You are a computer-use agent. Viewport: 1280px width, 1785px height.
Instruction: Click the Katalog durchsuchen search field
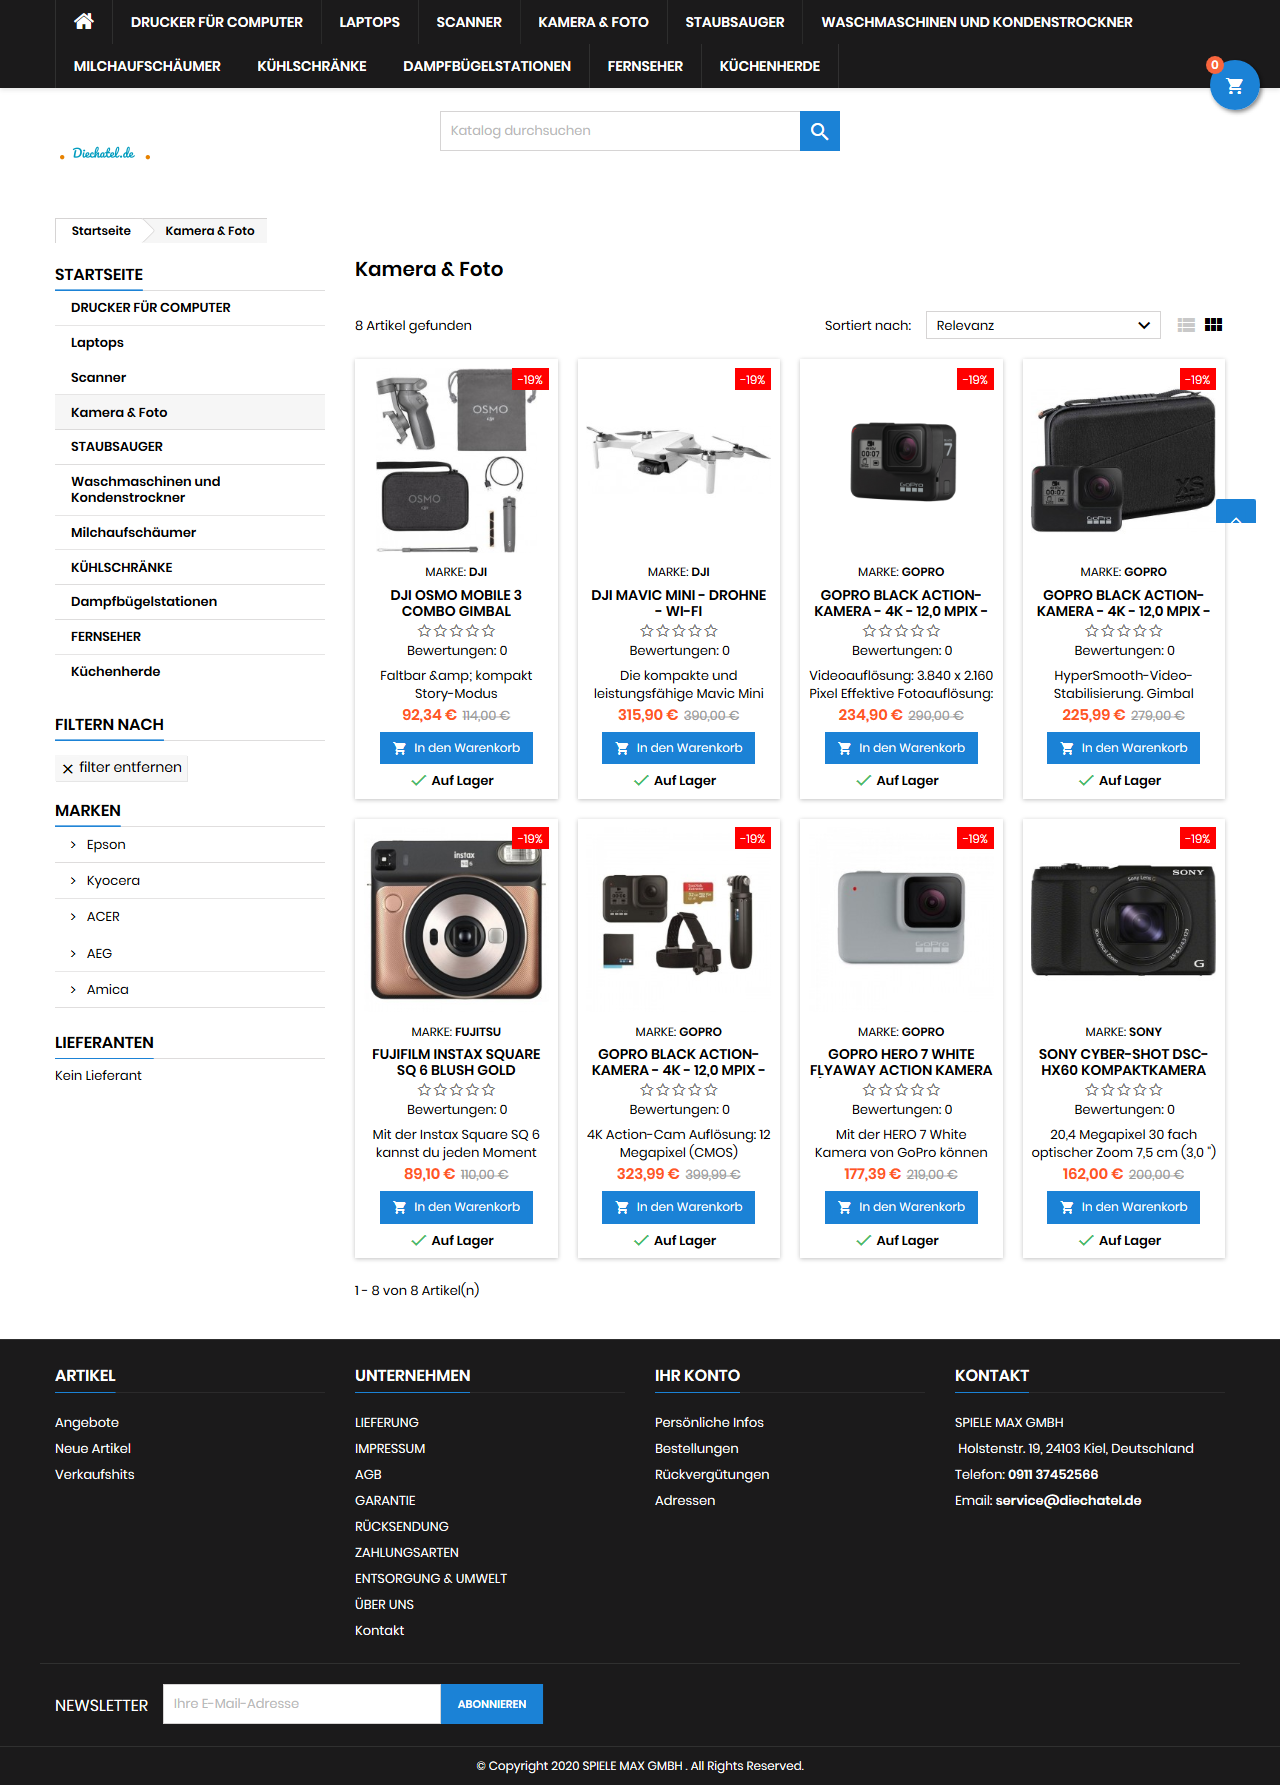tap(620, 131)
